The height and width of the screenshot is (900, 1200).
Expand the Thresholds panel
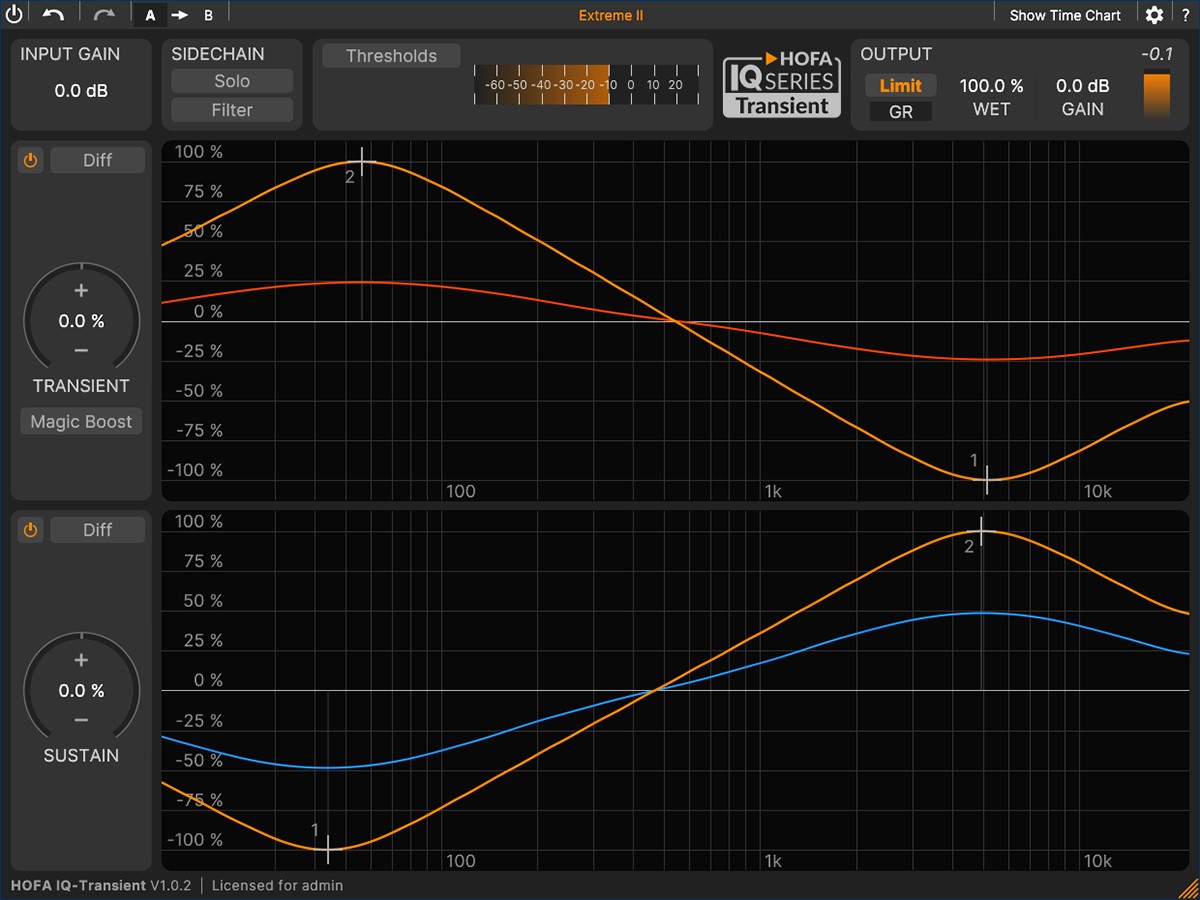[x=391, y=56]
